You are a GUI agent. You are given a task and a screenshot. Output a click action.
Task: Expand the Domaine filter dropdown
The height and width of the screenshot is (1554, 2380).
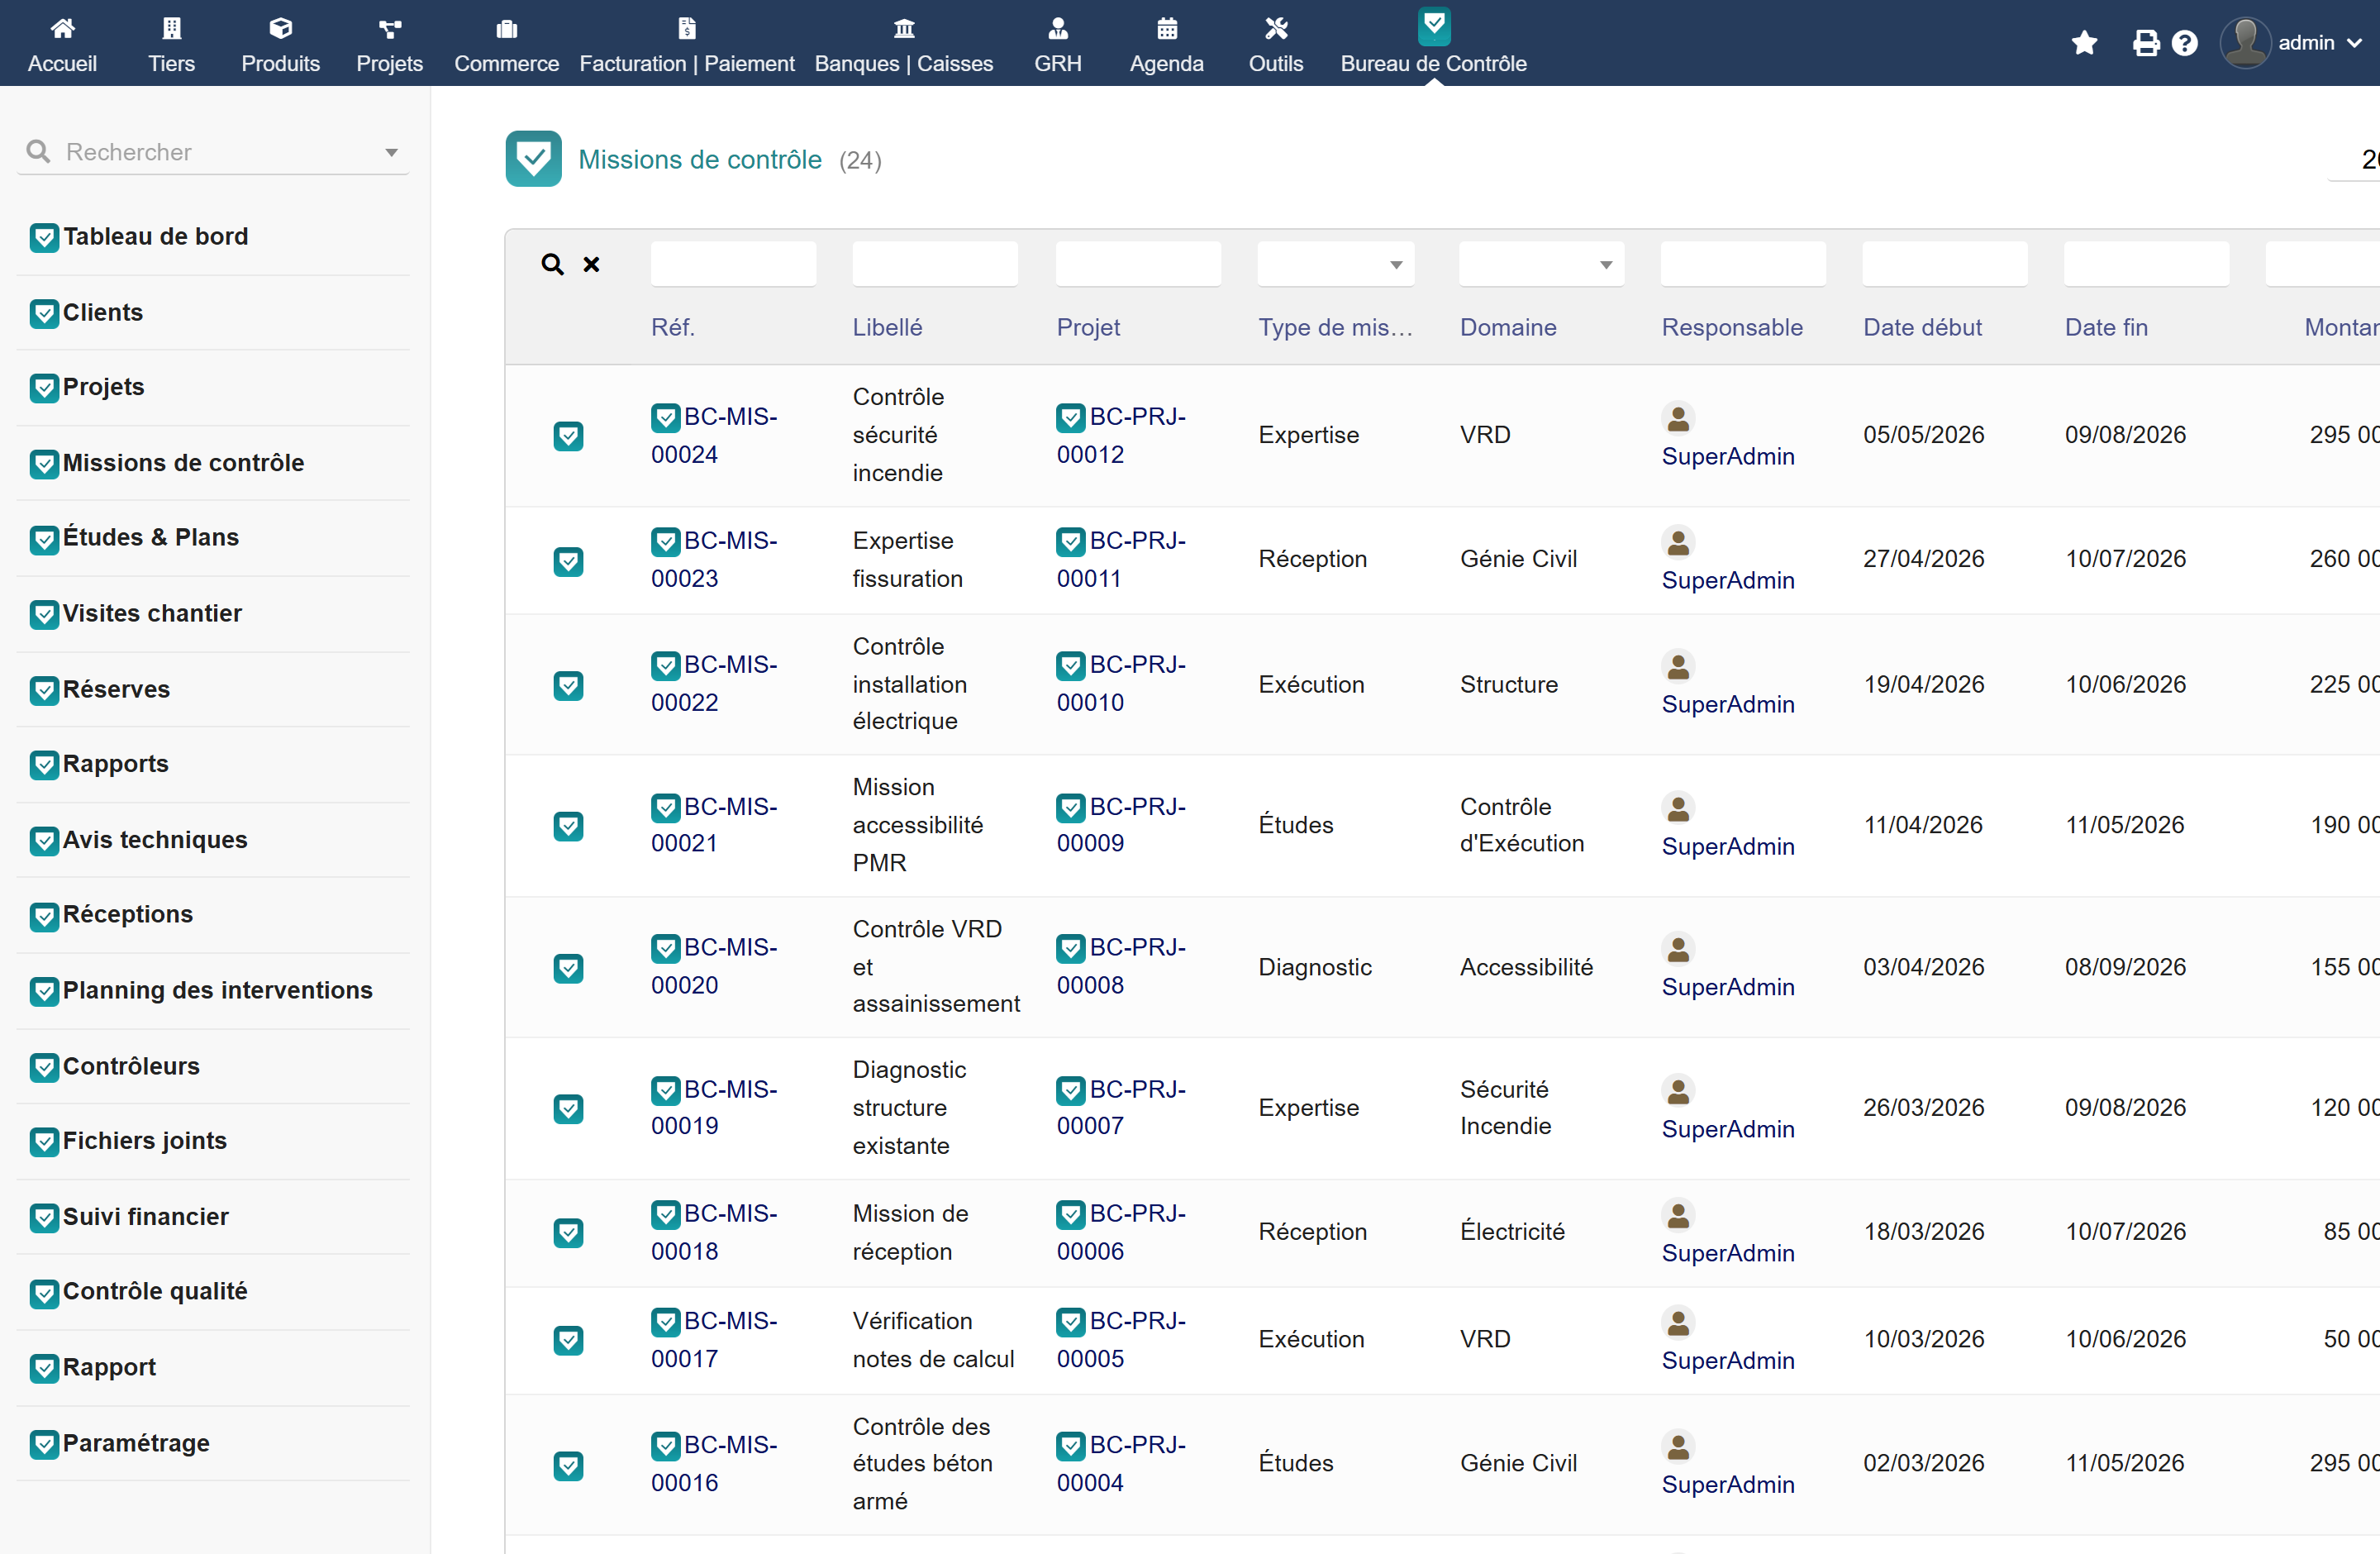pyautogui.click(x=1542, y=264)
